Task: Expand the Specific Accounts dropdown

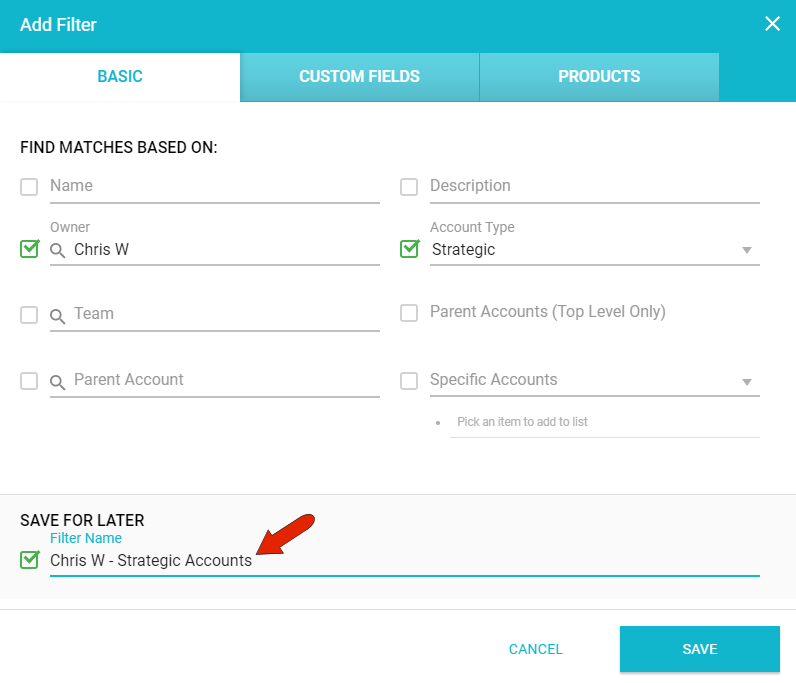Action: [x=746, y=381]
